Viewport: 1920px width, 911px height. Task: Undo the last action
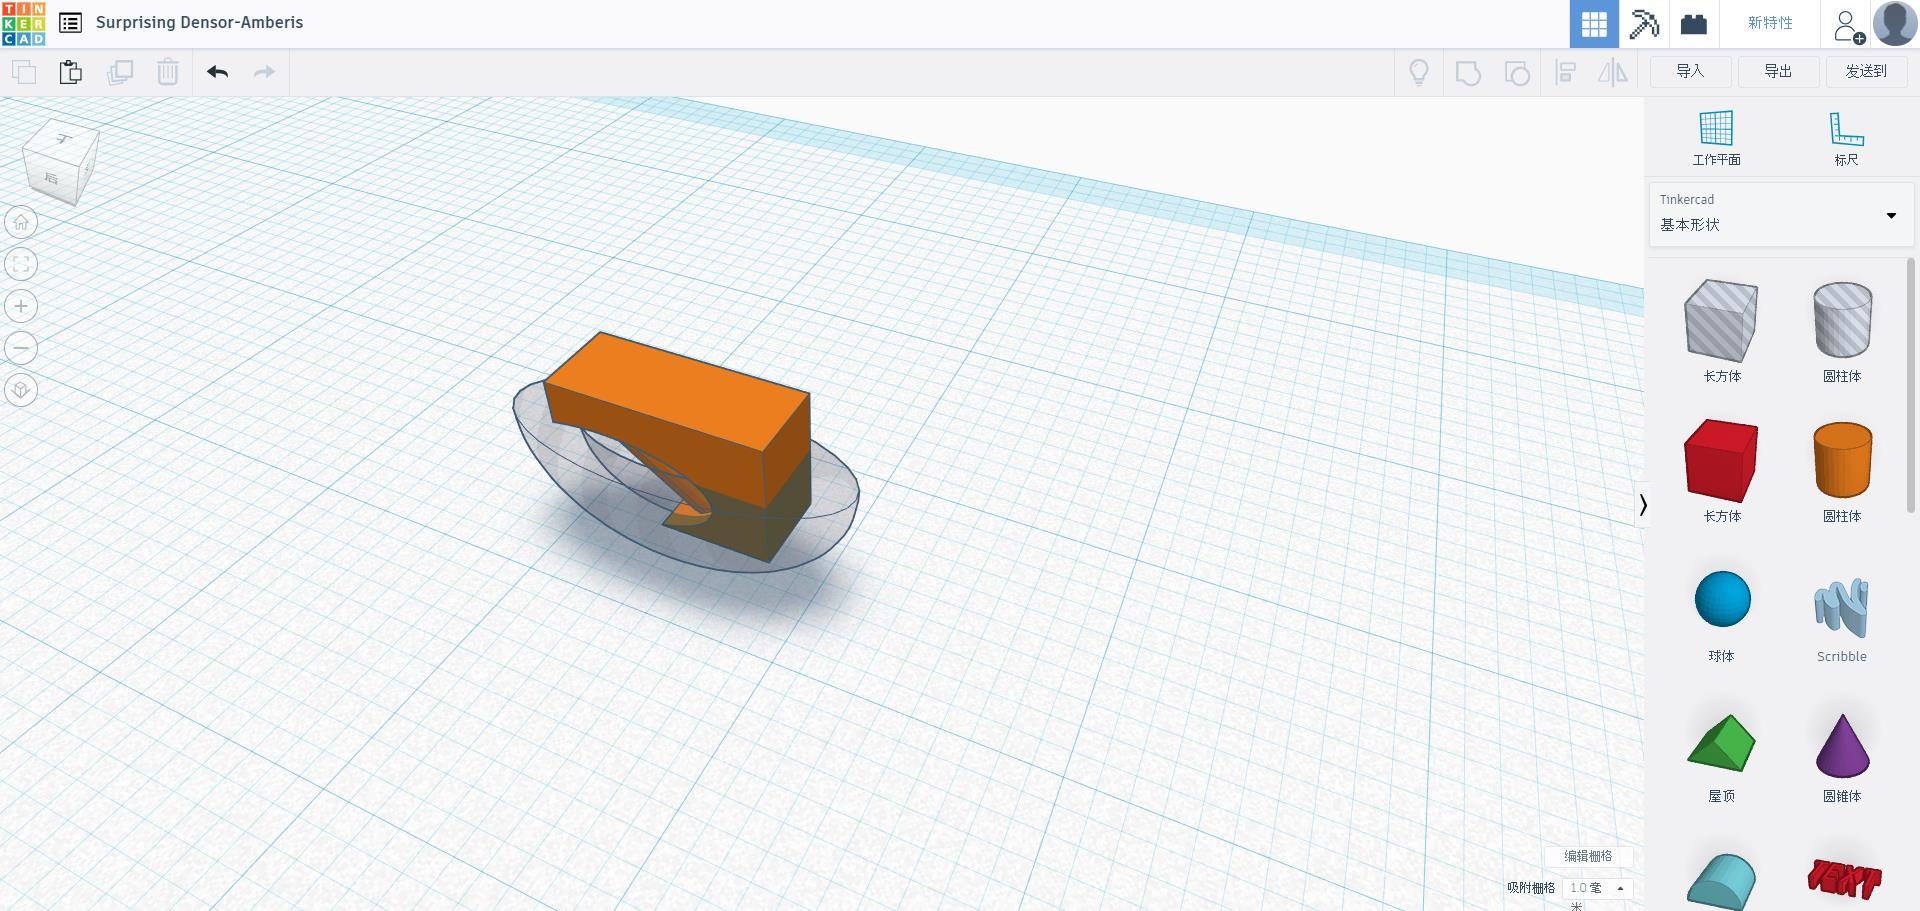(x=218, y=72)
